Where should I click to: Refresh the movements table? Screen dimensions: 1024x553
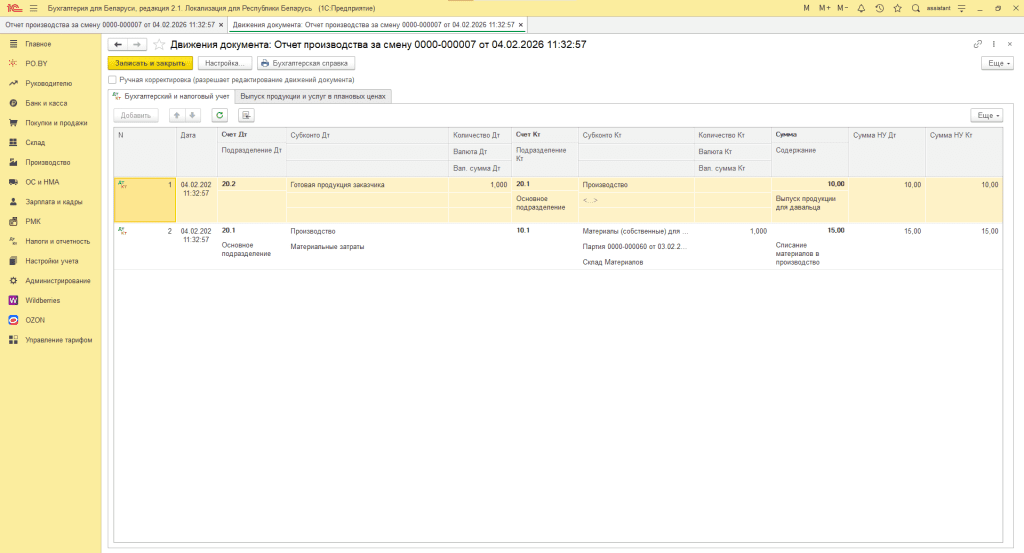[219, 116]
